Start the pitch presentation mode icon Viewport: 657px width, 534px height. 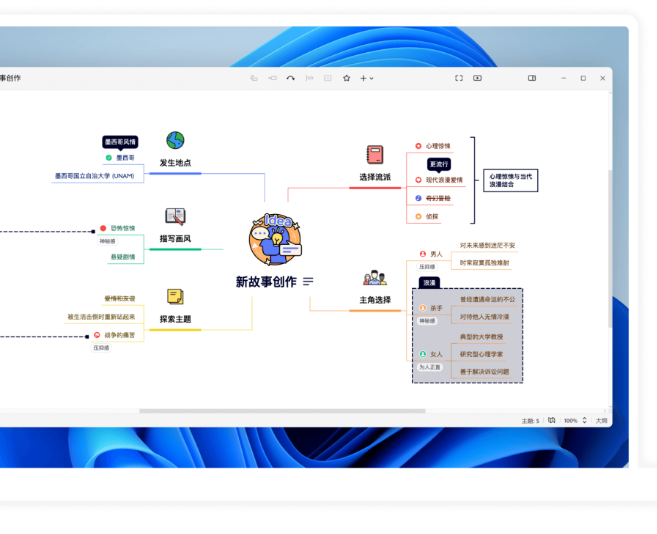[477, 78]
